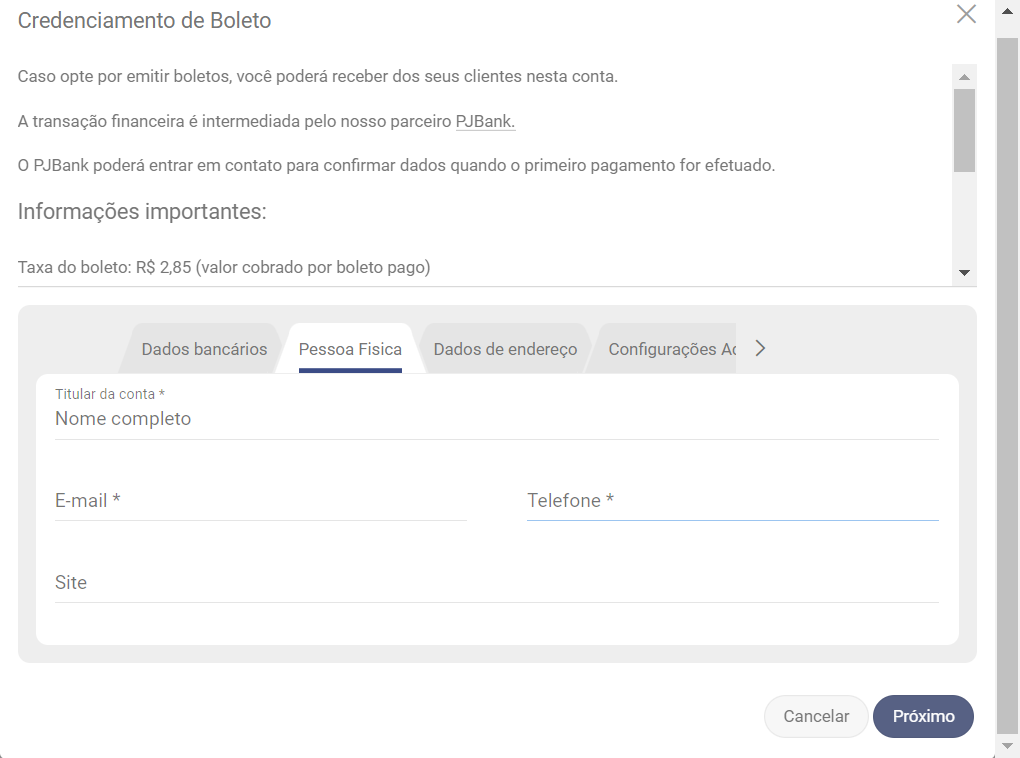
Task: Click into the E-mail field
Action: click(x=260, y=501)
